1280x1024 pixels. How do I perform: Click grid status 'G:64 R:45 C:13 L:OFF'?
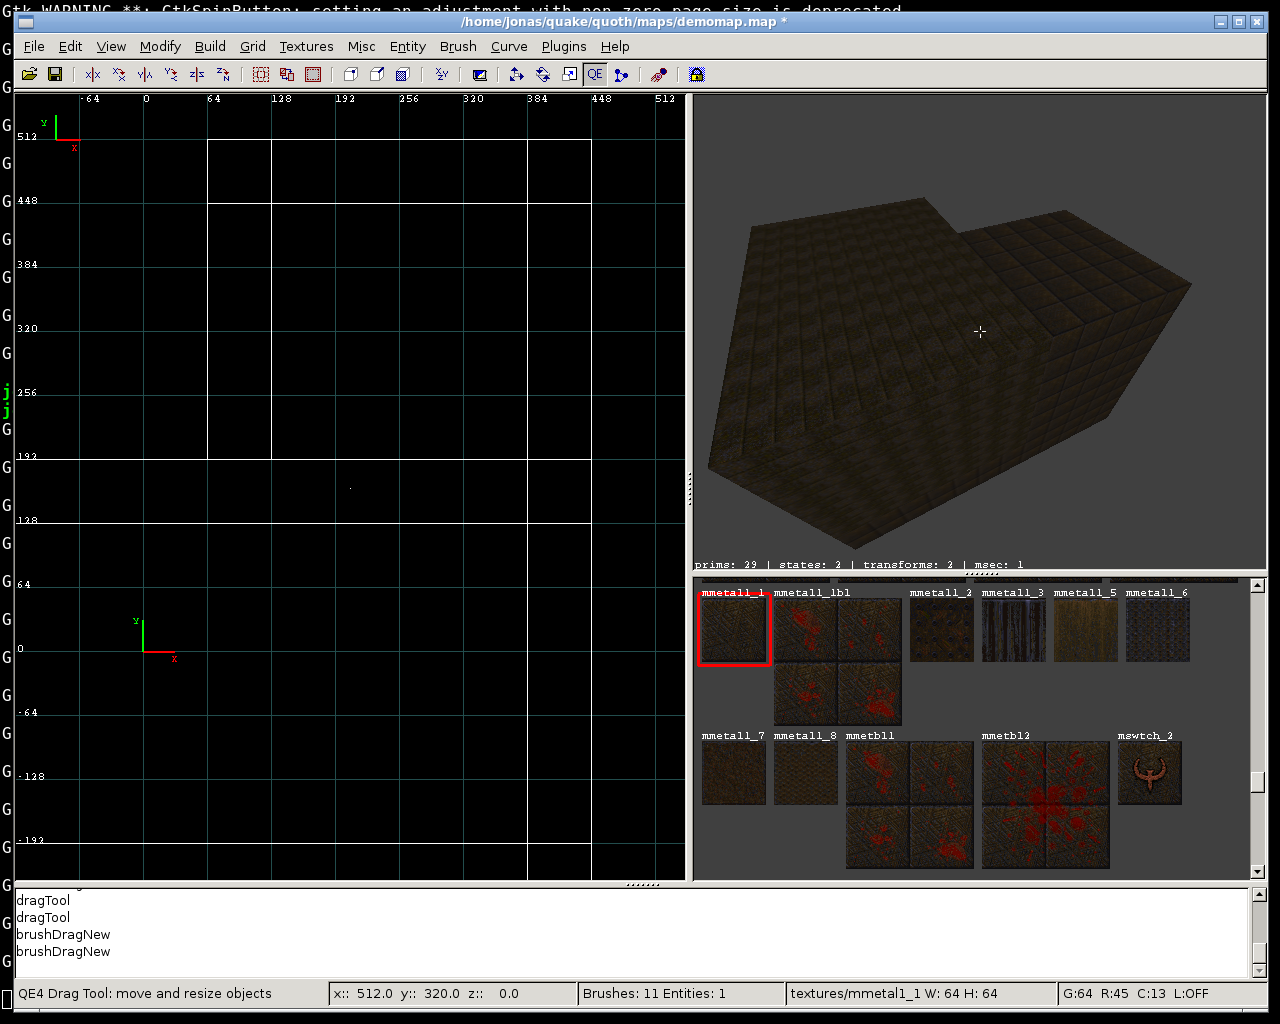(1135, 994)
